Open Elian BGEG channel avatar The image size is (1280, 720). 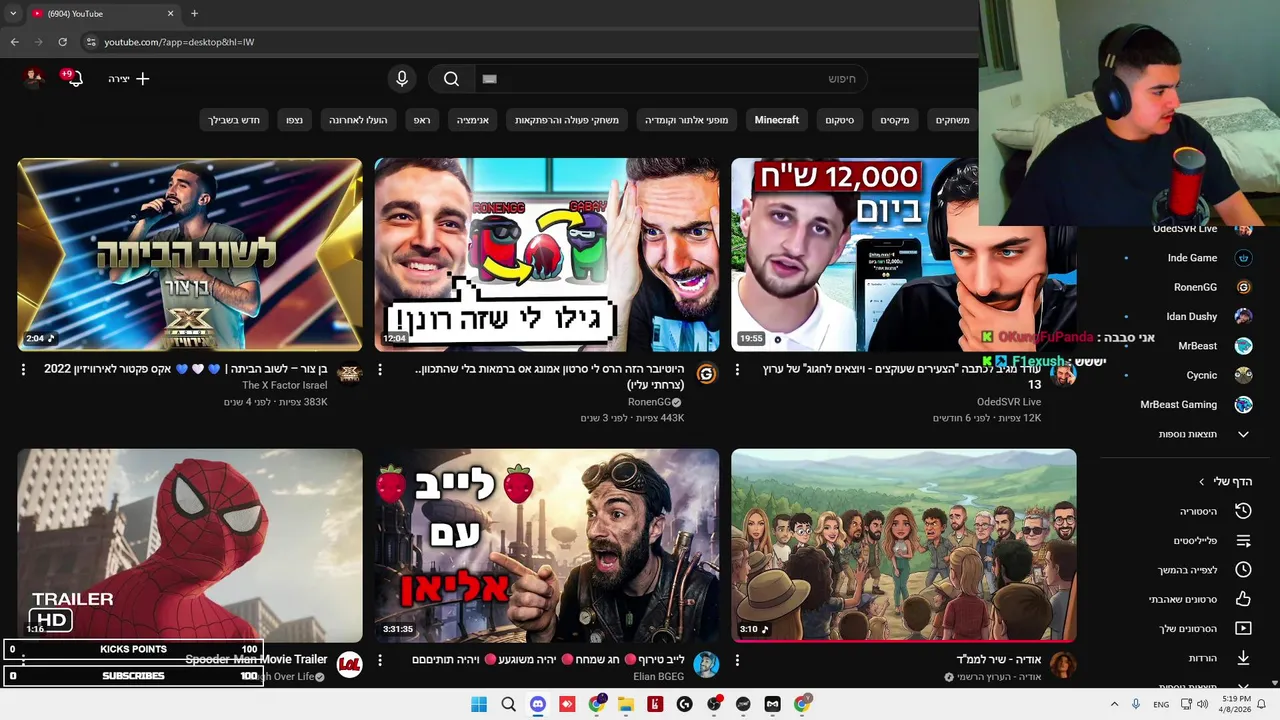click(706, 665)
